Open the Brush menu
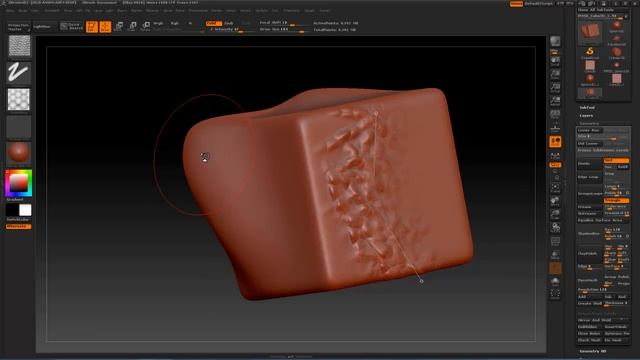The width and height of the screenshot is (640, 360). (23, 11)
